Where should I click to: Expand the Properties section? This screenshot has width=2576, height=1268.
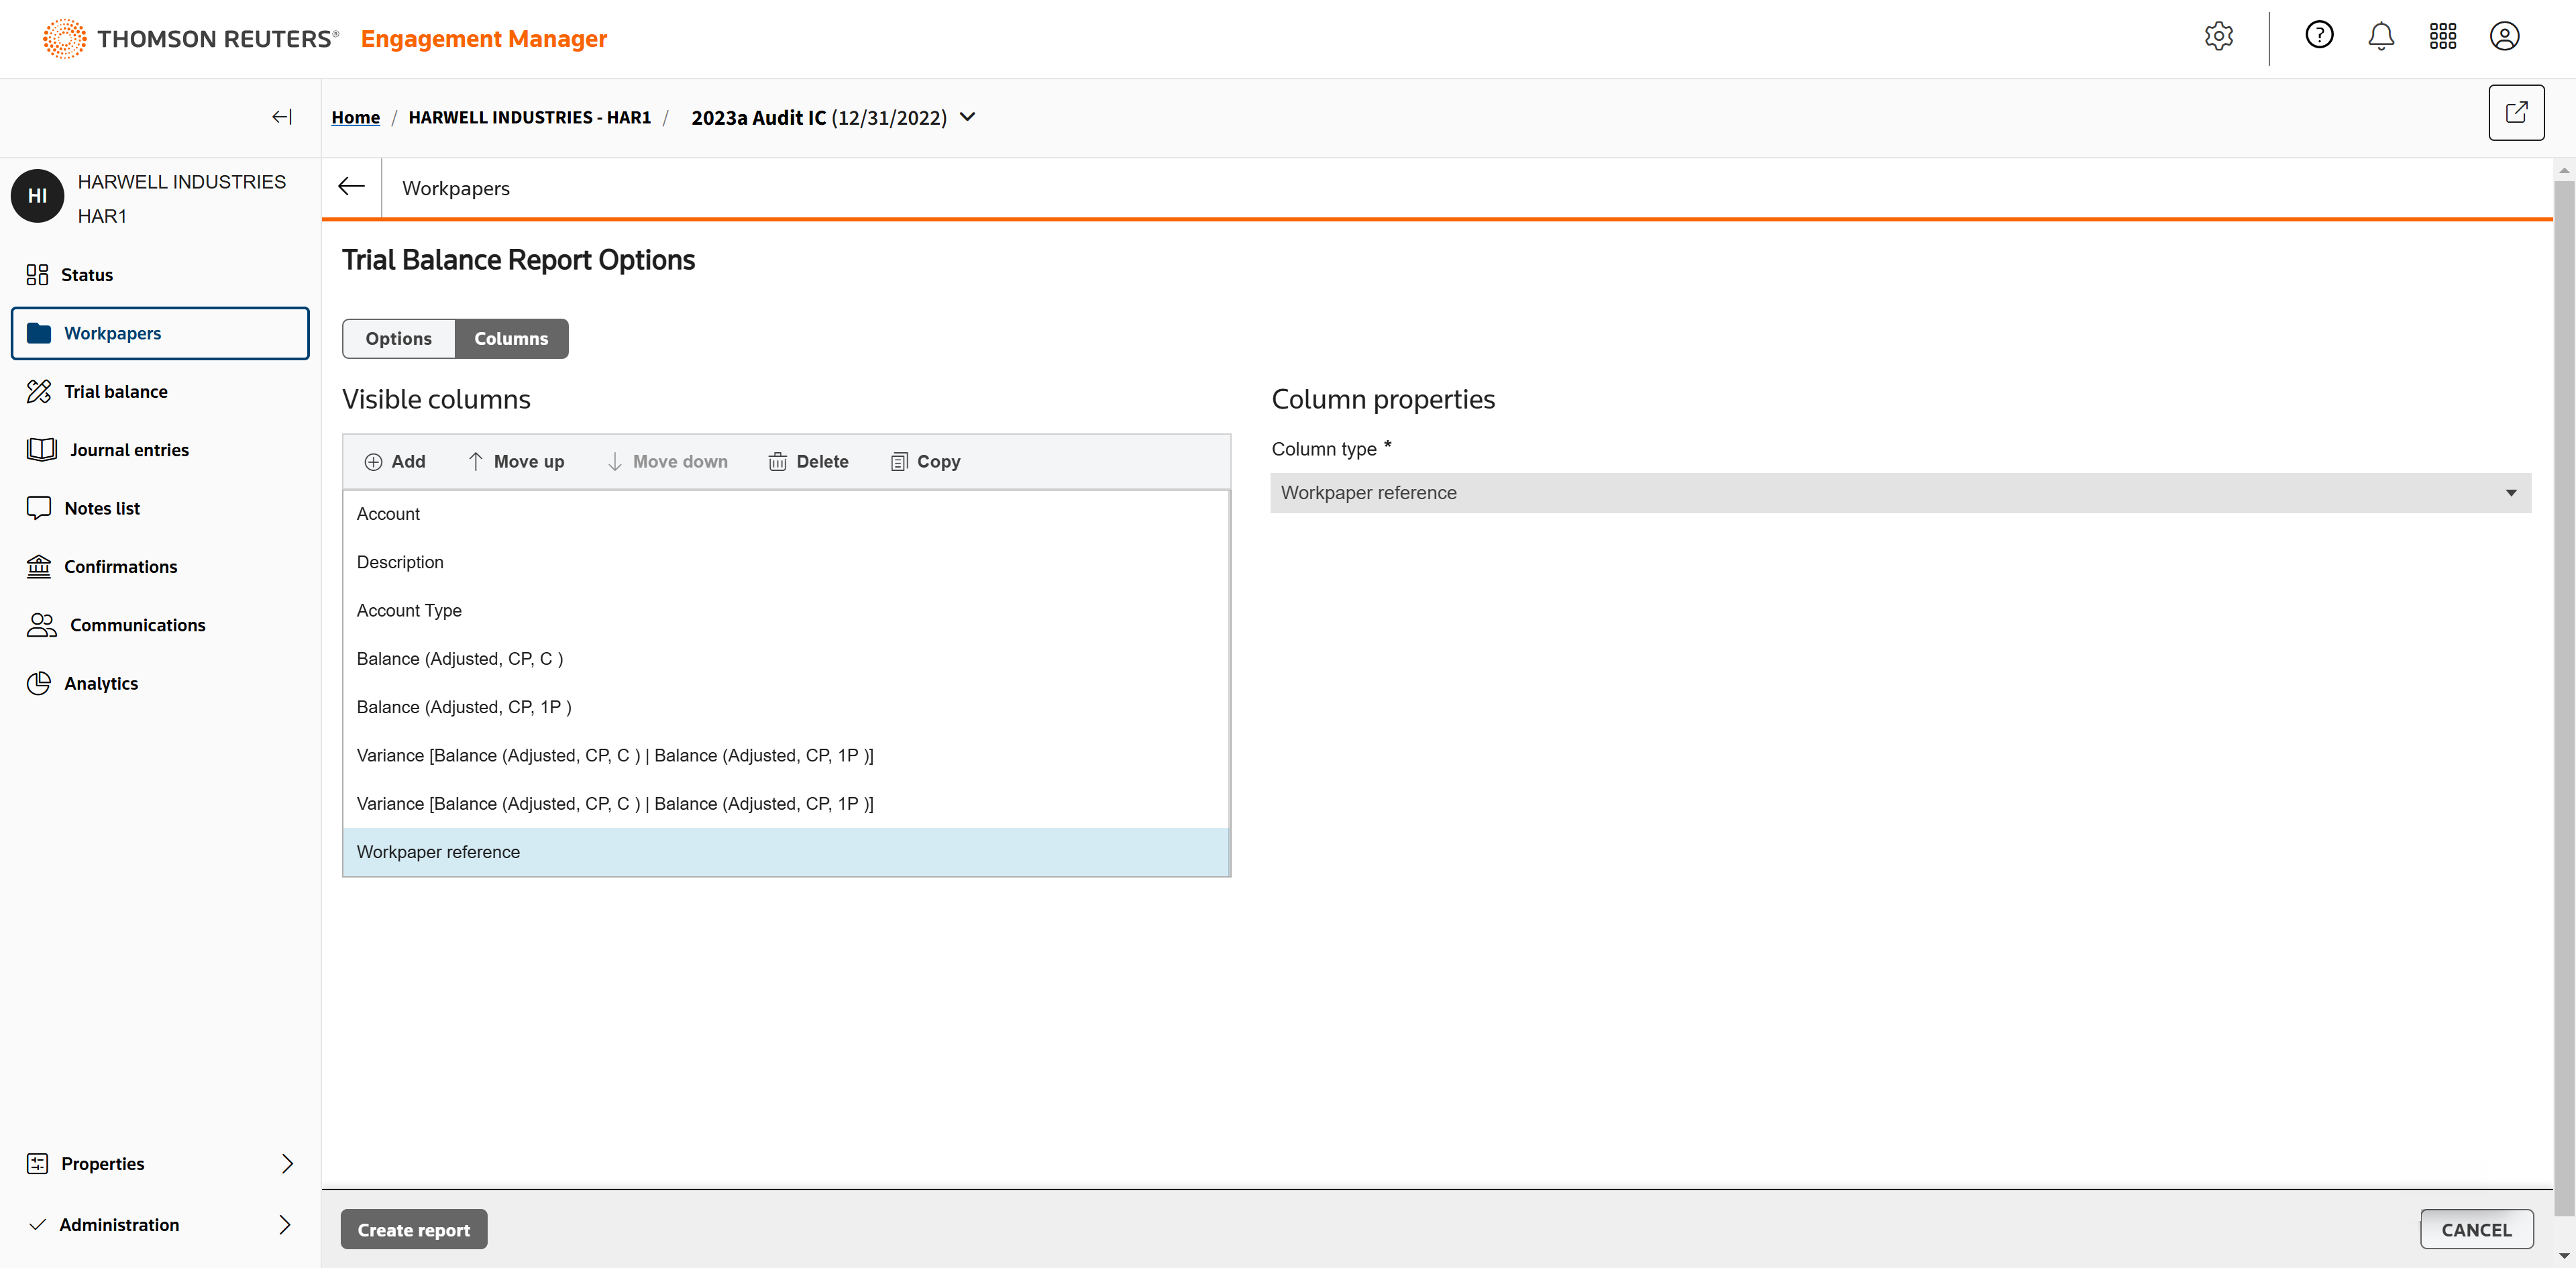(x=287, y=1163)
